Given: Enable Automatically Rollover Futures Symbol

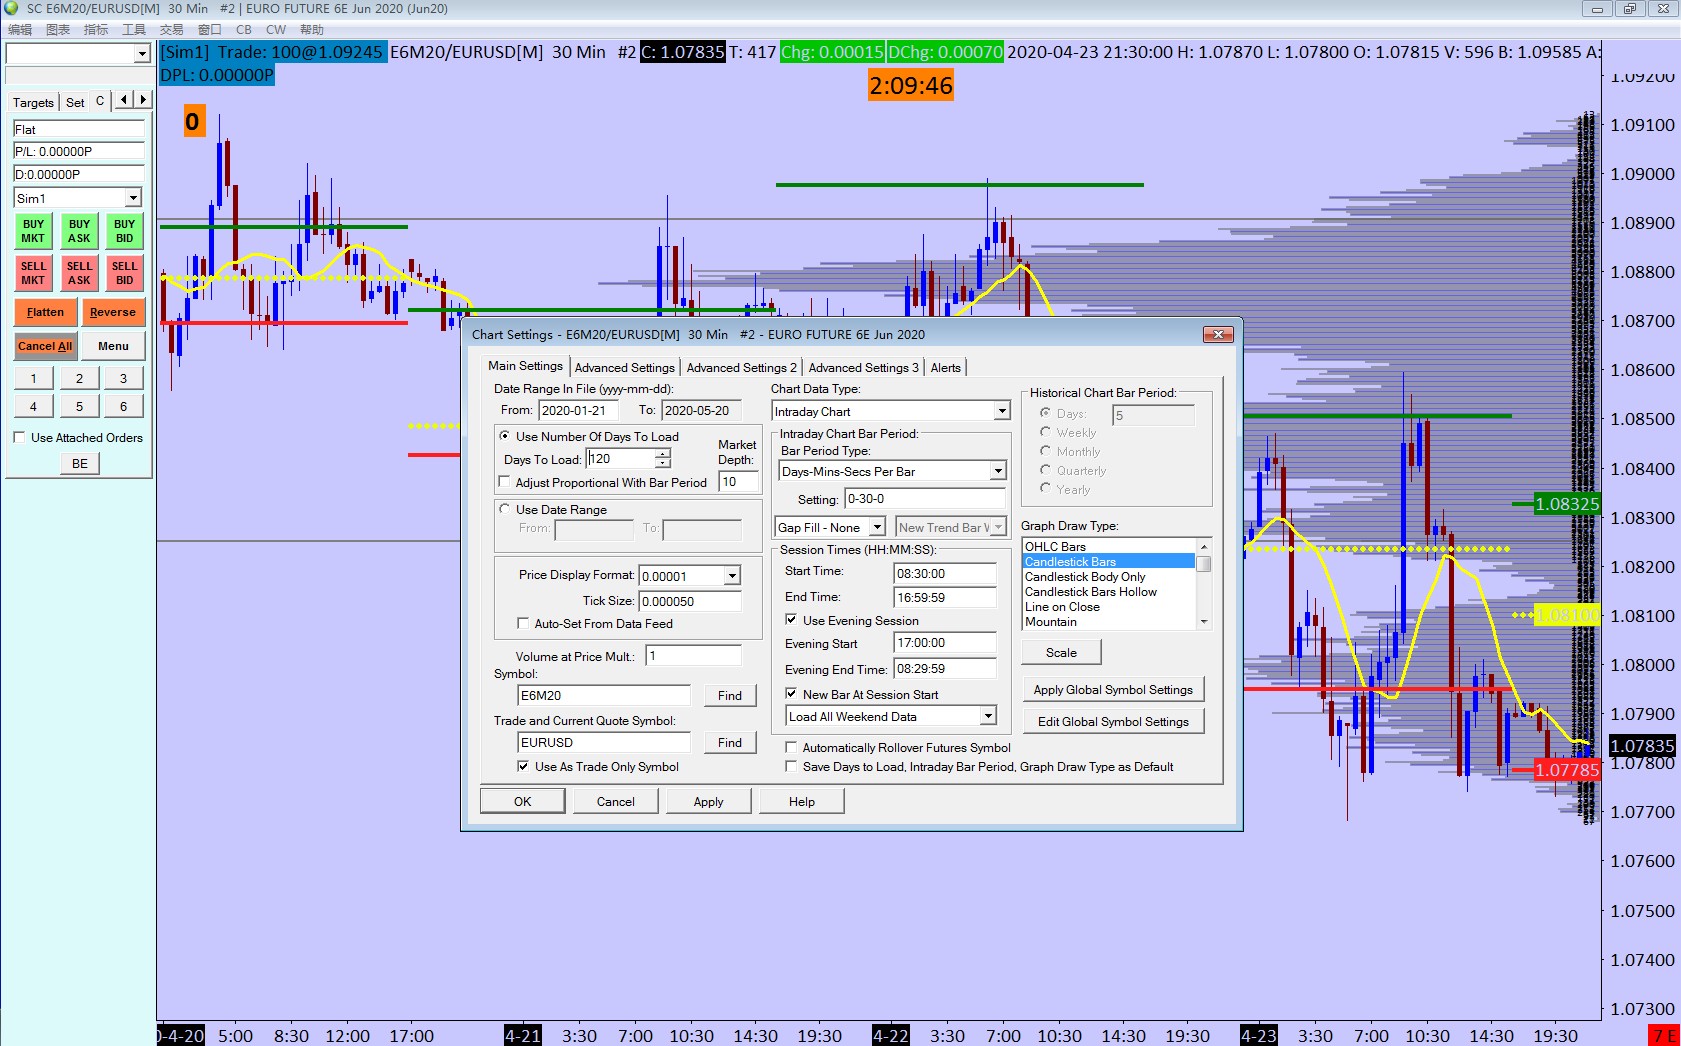Looking at the screenshot, I should click(x=791, y=747).
